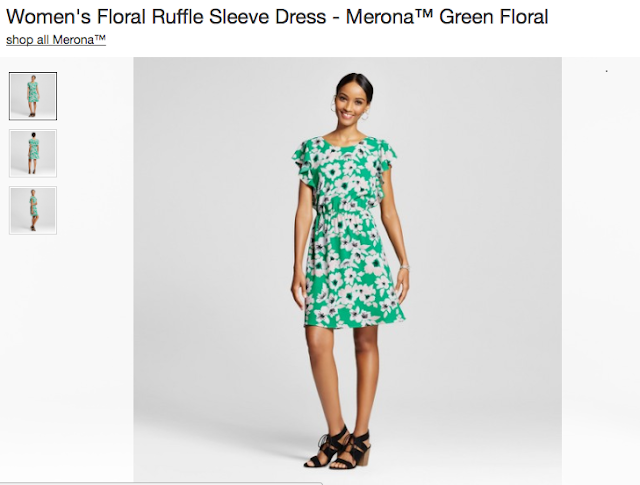The height and width of the screenshot is (485, 640).
Task: Click the hem of the floral dress
Action: (354, 322)
